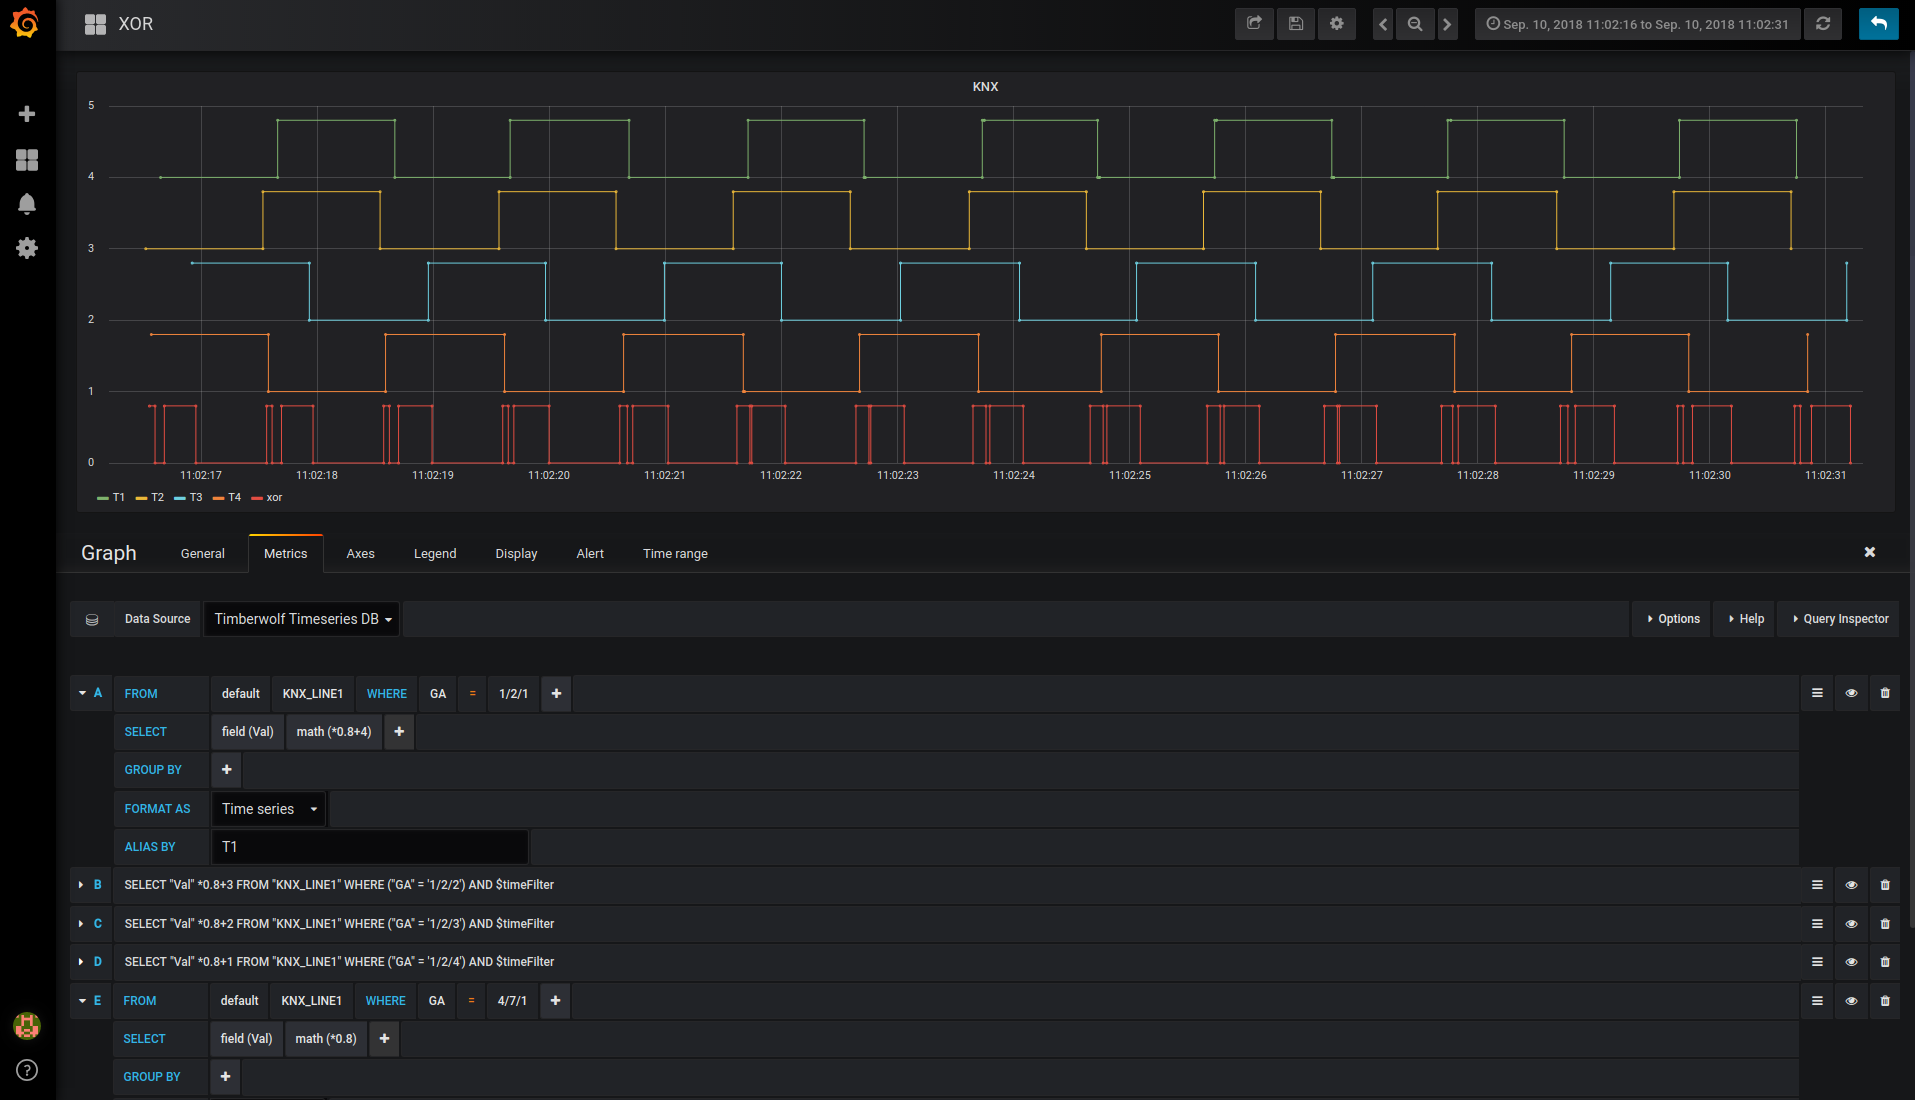The width and height of the screenshot is (1915, 1100).
Task: Open the Time series format dropdown
Action: click(269, 809)
